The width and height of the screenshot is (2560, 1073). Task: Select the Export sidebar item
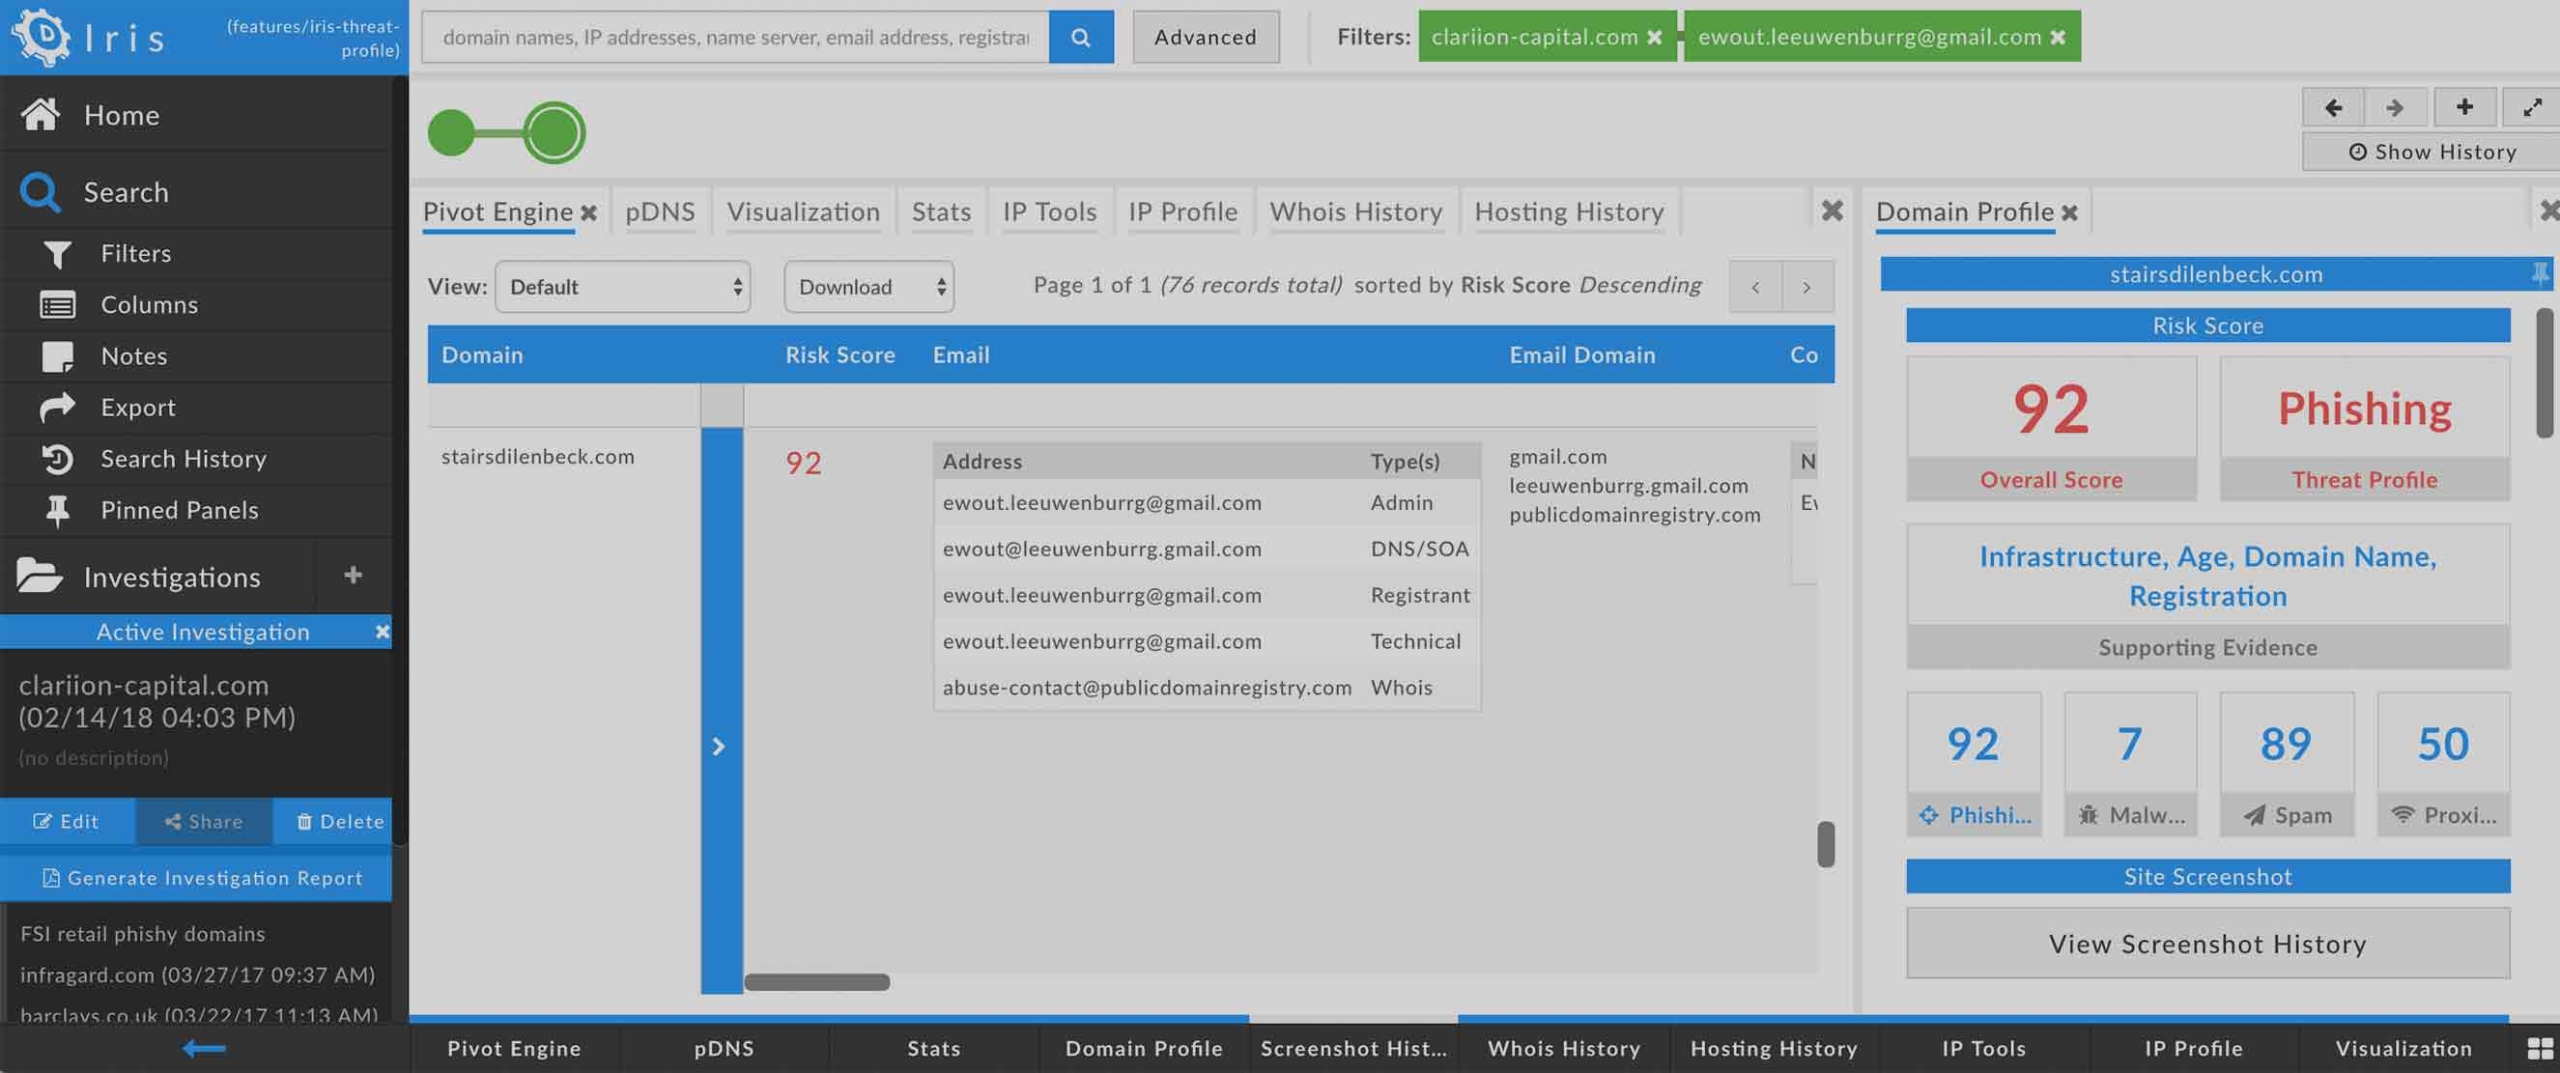pos(196,406)
